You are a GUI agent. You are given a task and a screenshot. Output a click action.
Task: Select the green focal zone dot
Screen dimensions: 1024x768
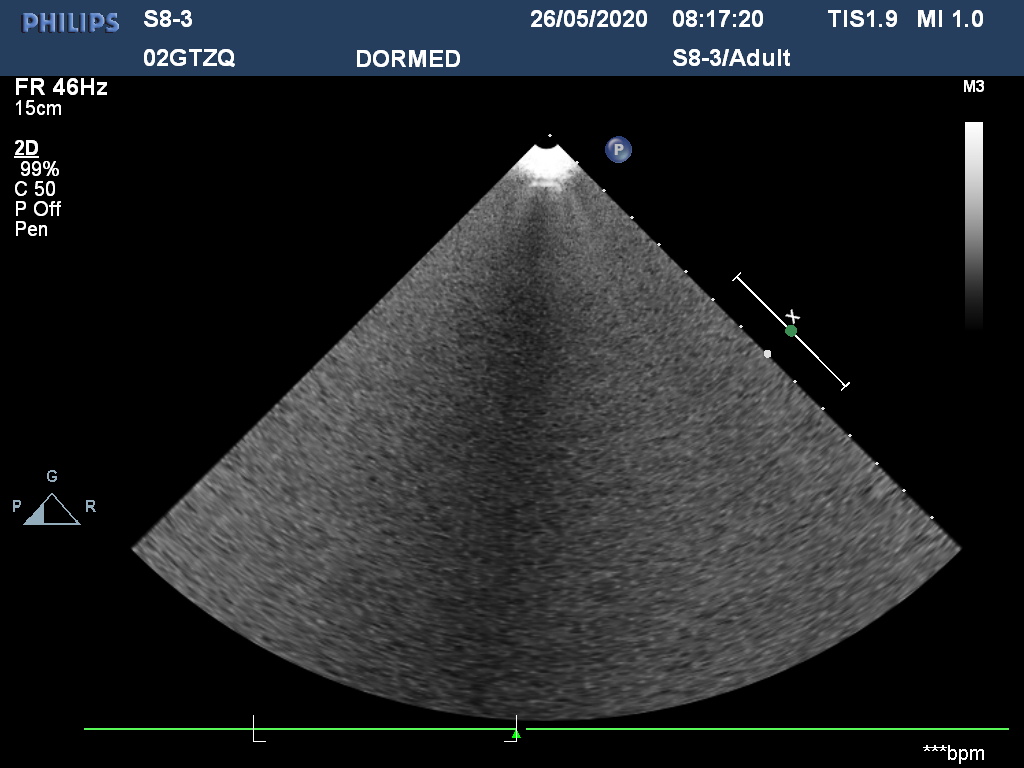tap(791, 331)
